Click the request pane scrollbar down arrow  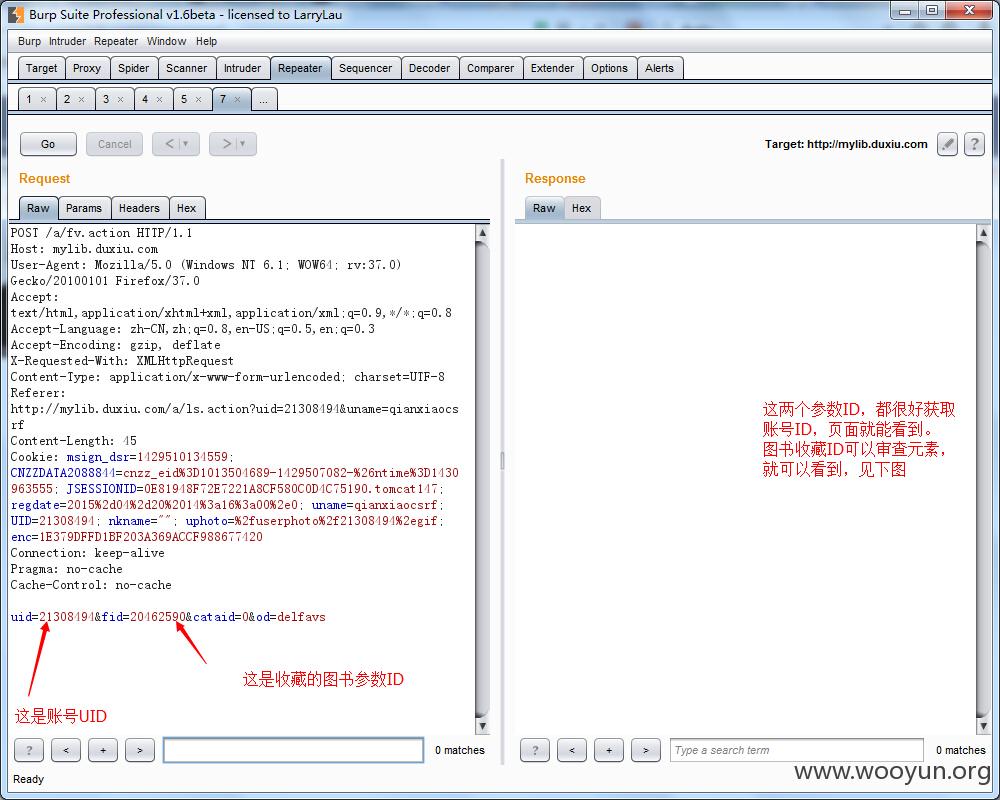click(x=483, y=726)
